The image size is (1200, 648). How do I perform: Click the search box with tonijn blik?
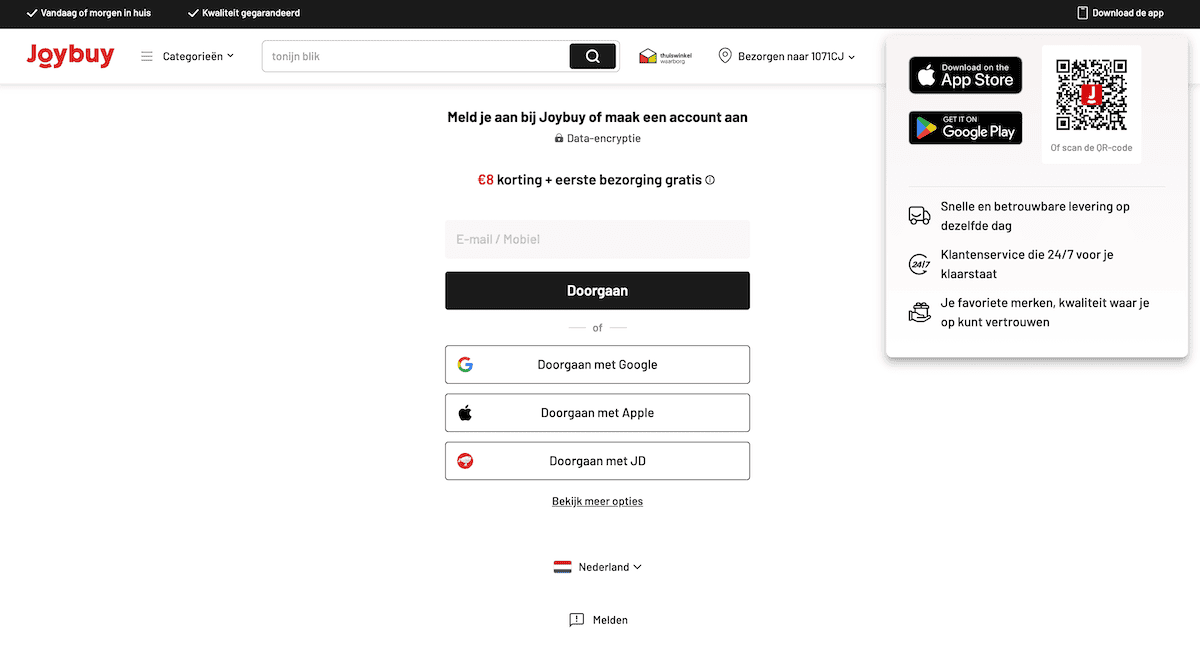click(x=415, y=56)
